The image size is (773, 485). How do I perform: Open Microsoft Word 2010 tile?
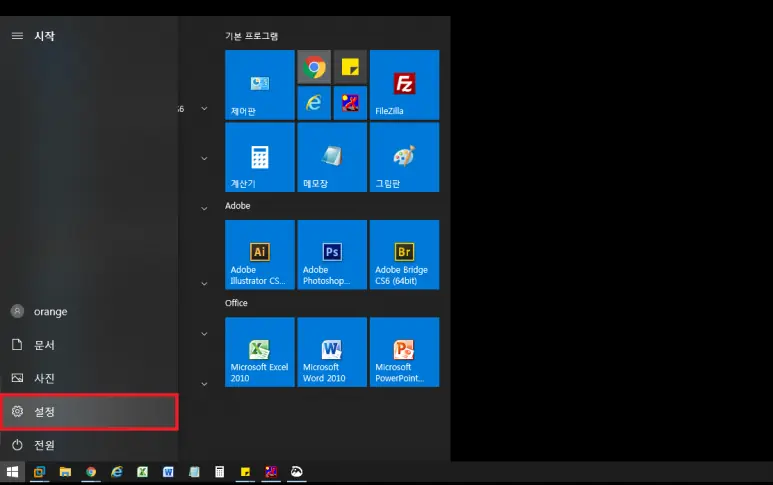tap(332, 352)
